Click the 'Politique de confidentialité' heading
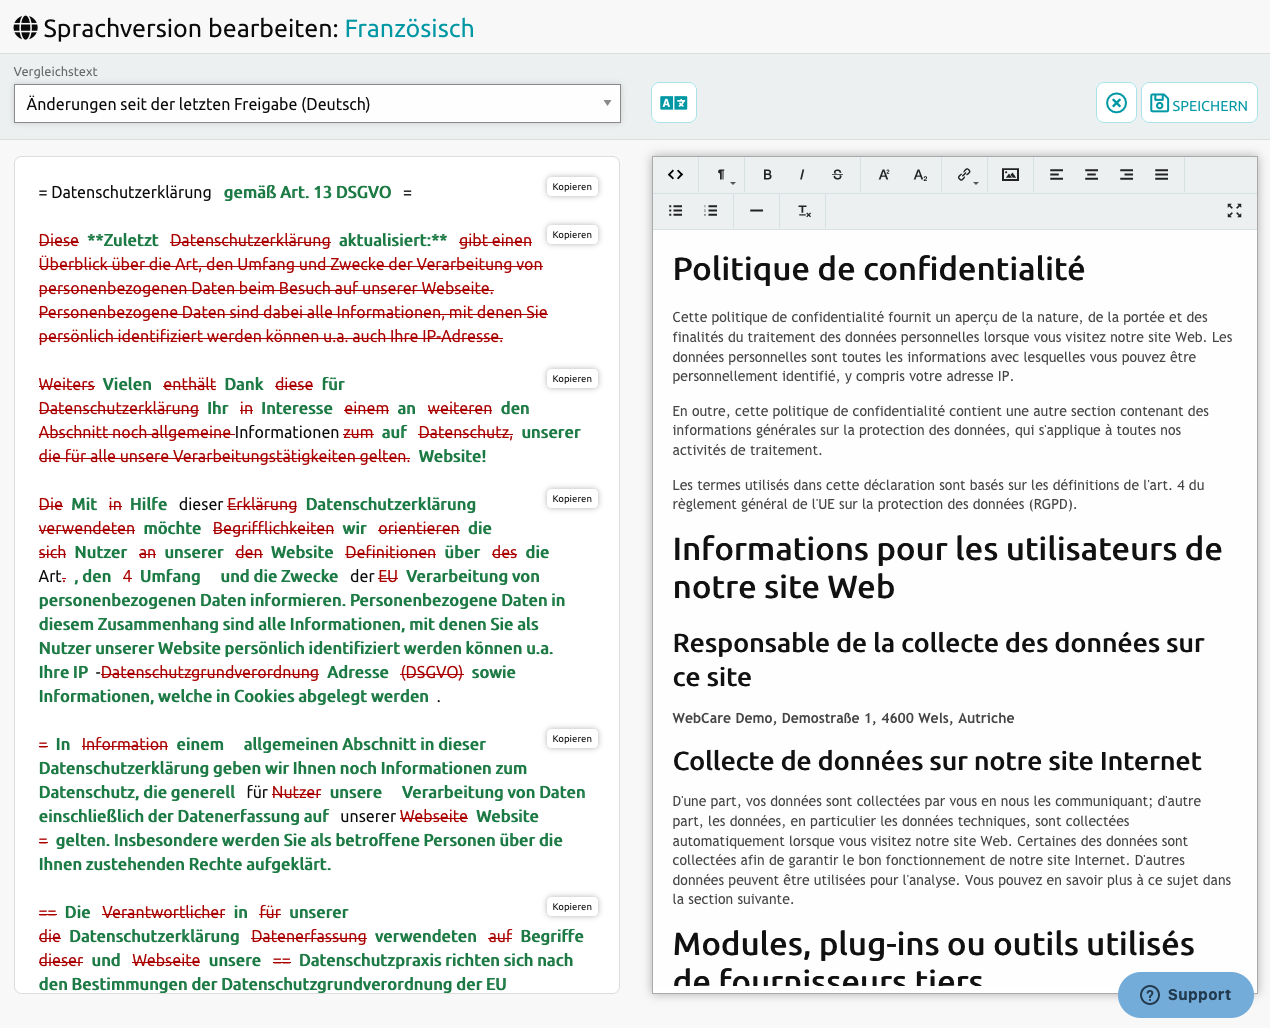The height and width of the screenshot is (1028, 1270). [x=879, y=269]
